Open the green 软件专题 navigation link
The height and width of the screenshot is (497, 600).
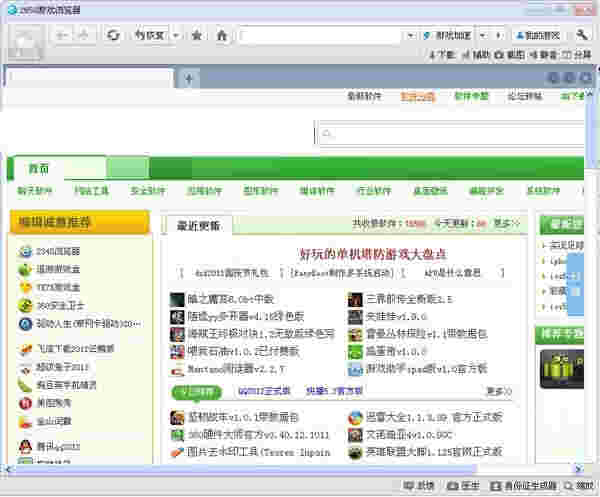coord(471,96)
